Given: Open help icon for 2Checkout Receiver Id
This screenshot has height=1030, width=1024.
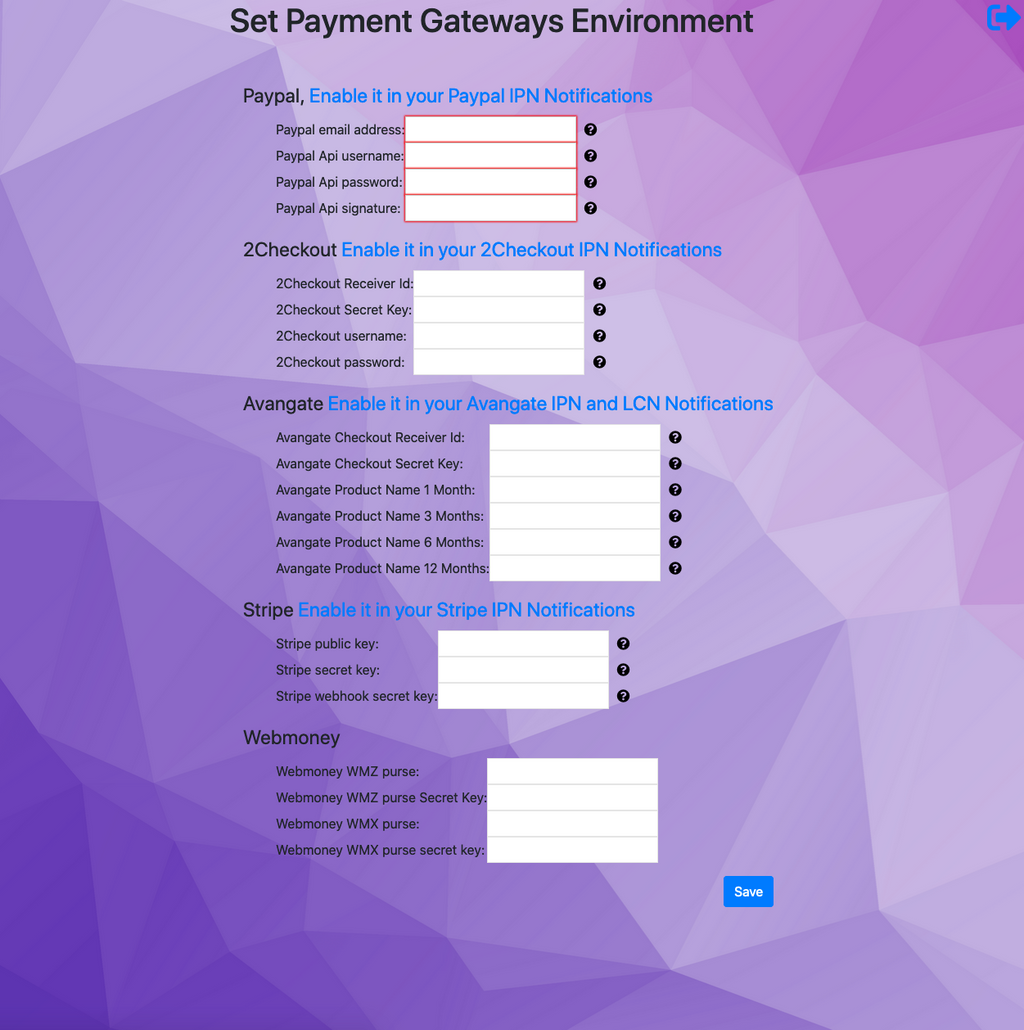Looking at the screenshot, I should [x=599, y=283].
